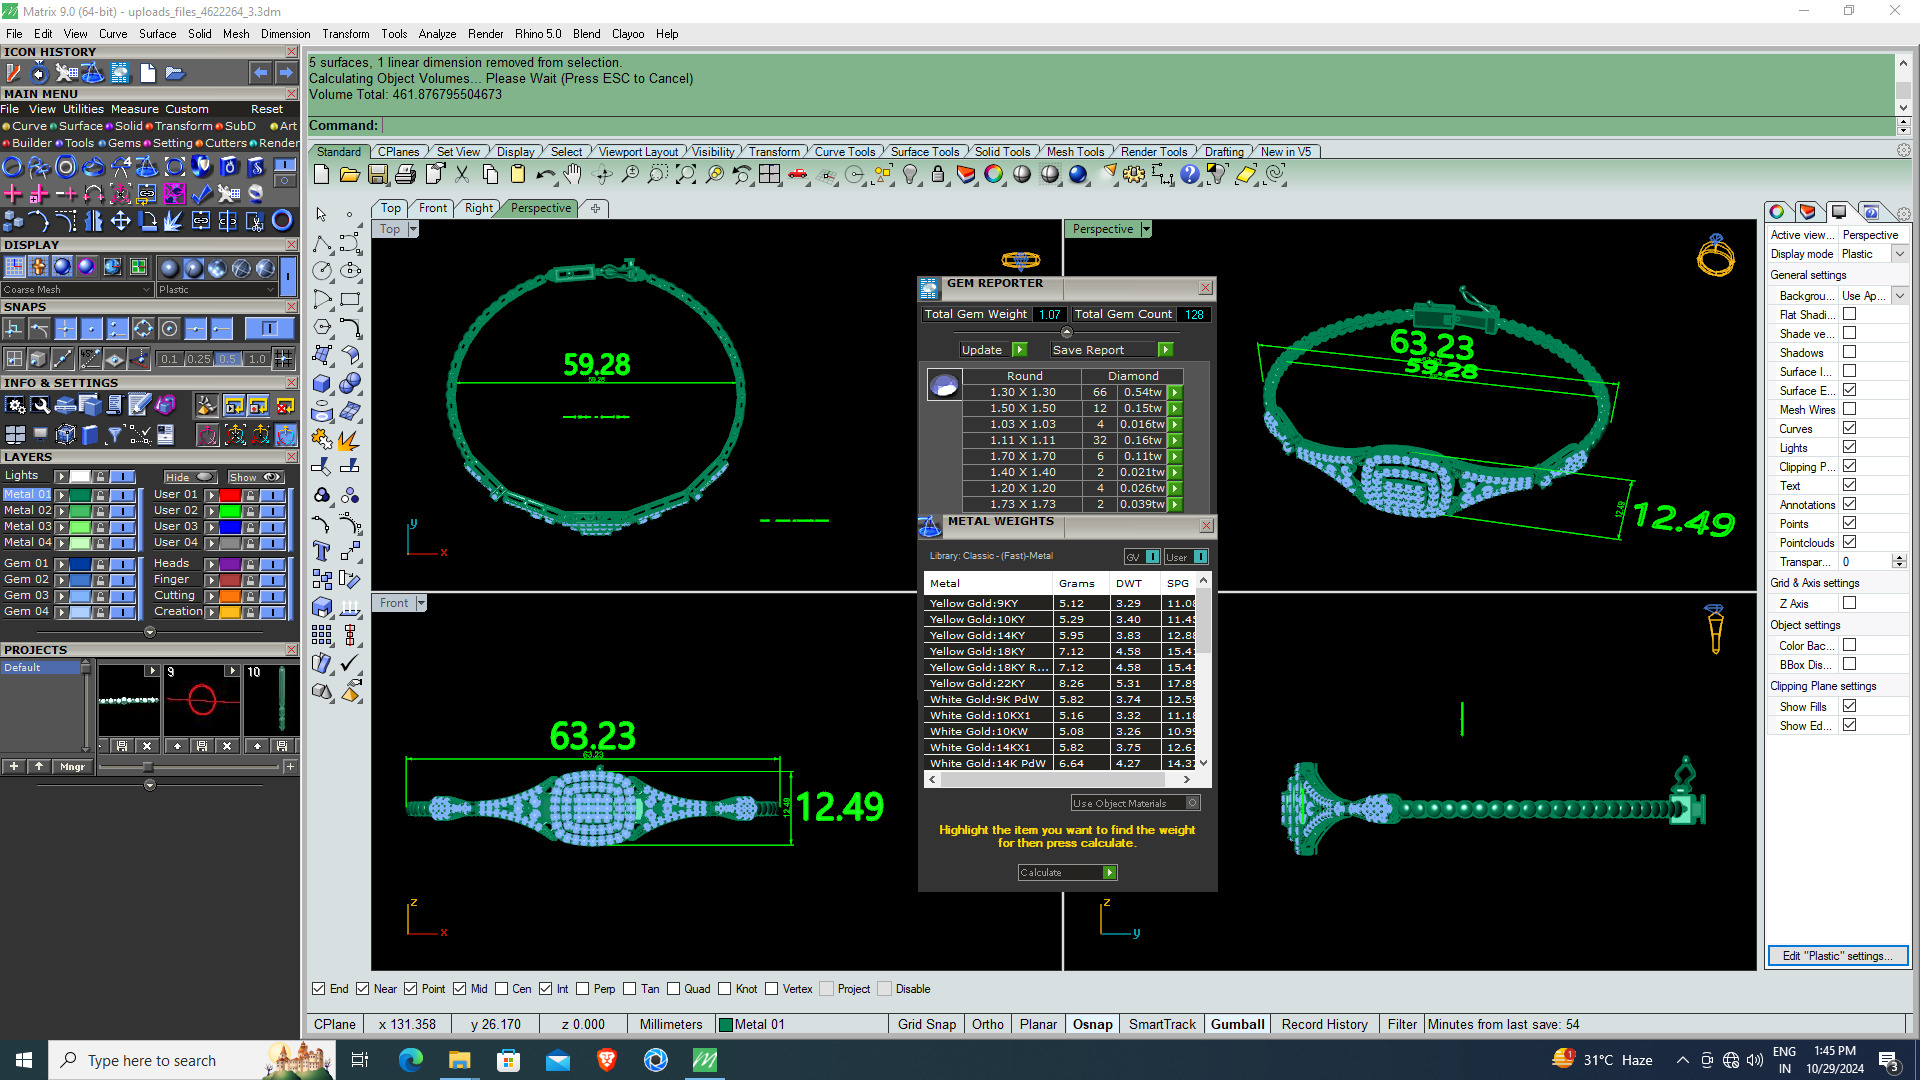The width and height of the screenshot is (1920, 1080).
Task: Click the green color swatch of User 02 layer
Action: [x=230, y=511]
